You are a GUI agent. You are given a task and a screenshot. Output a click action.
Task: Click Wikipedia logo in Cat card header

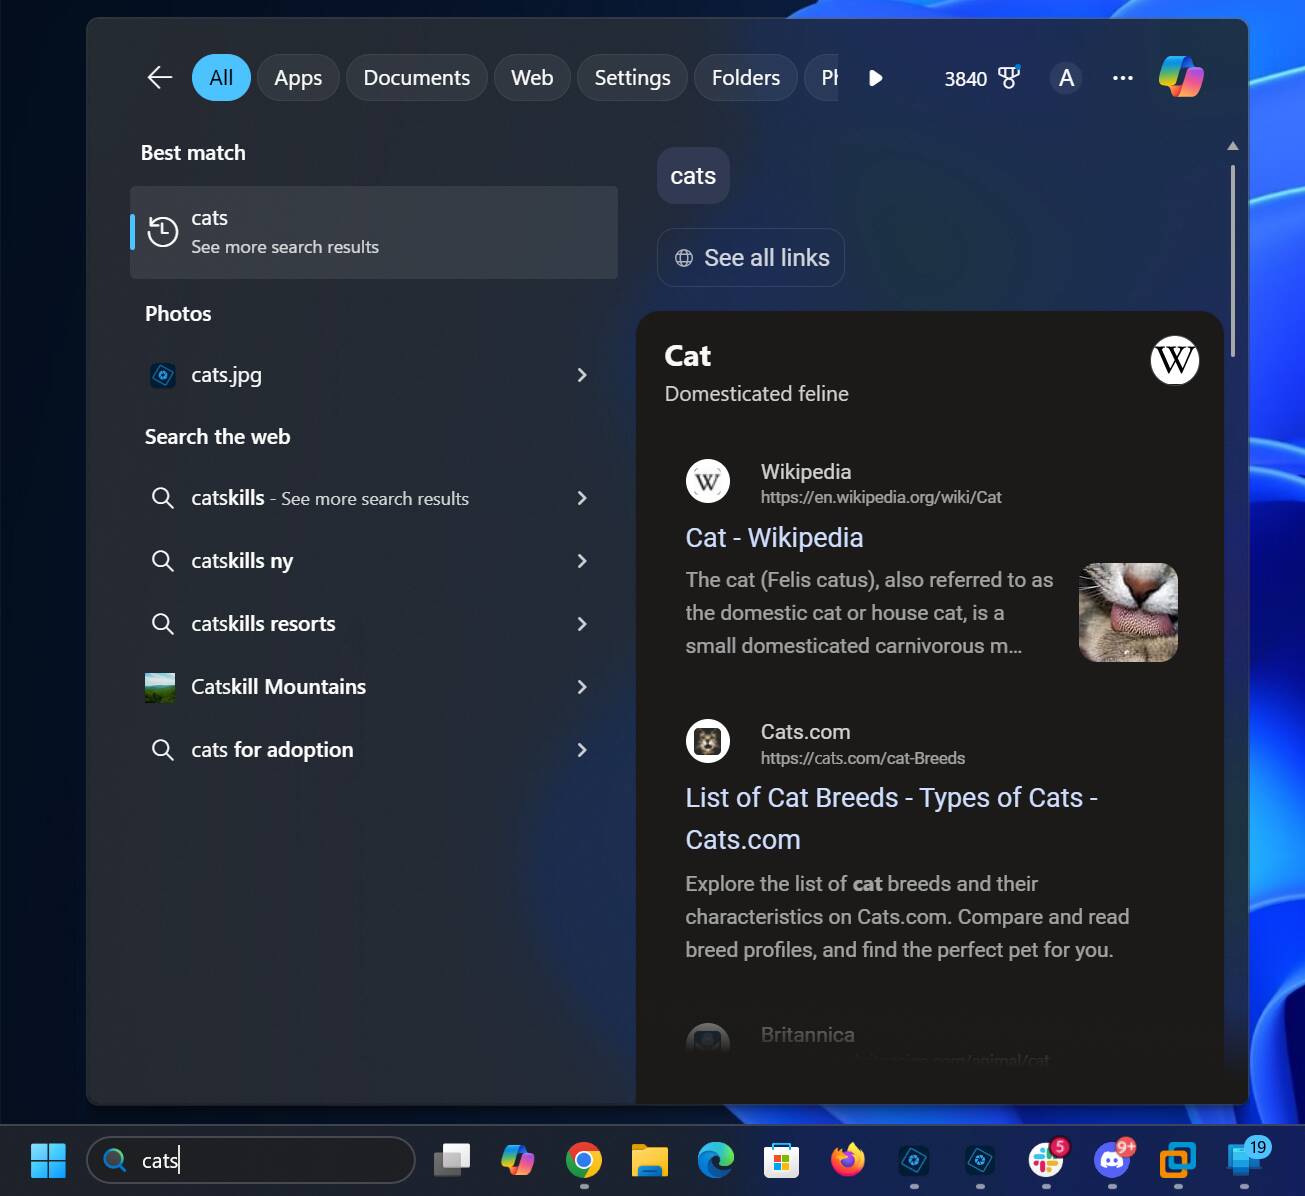[x=1174, y=360]
